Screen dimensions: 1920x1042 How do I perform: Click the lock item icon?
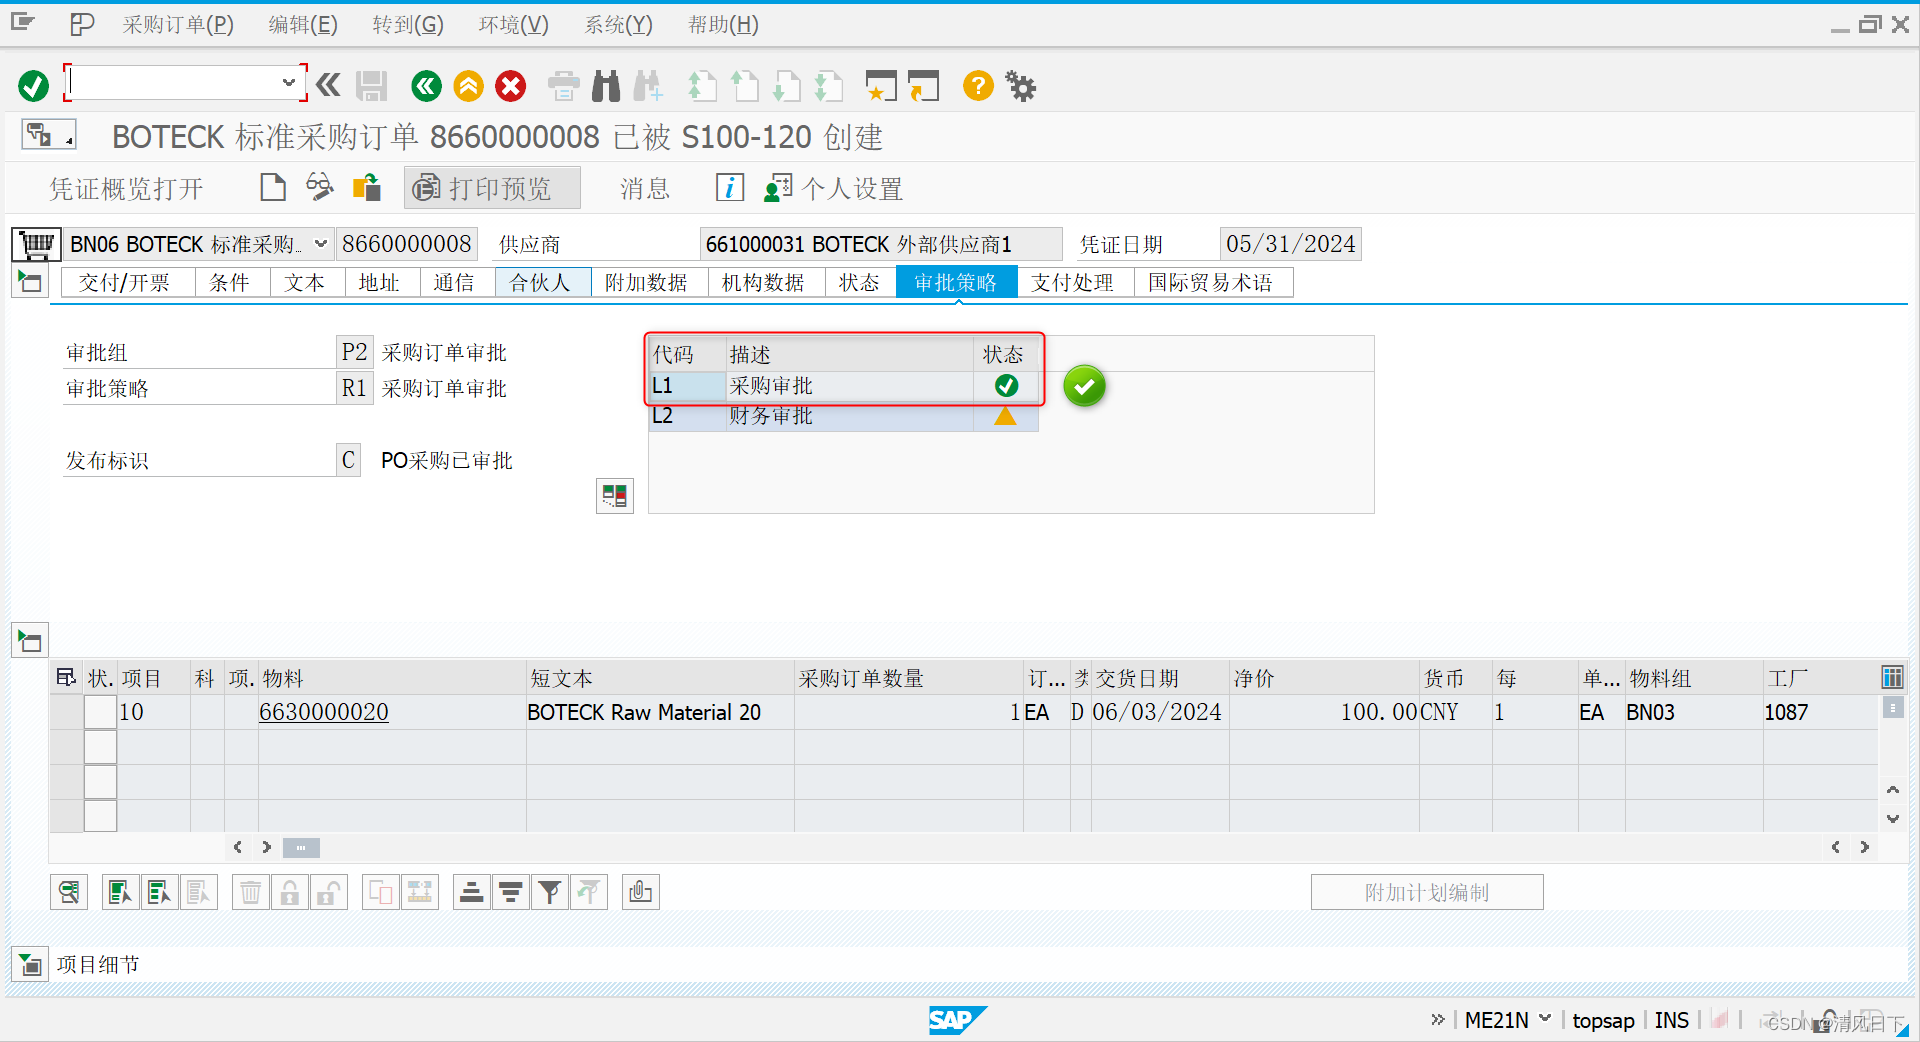point(289,892)
